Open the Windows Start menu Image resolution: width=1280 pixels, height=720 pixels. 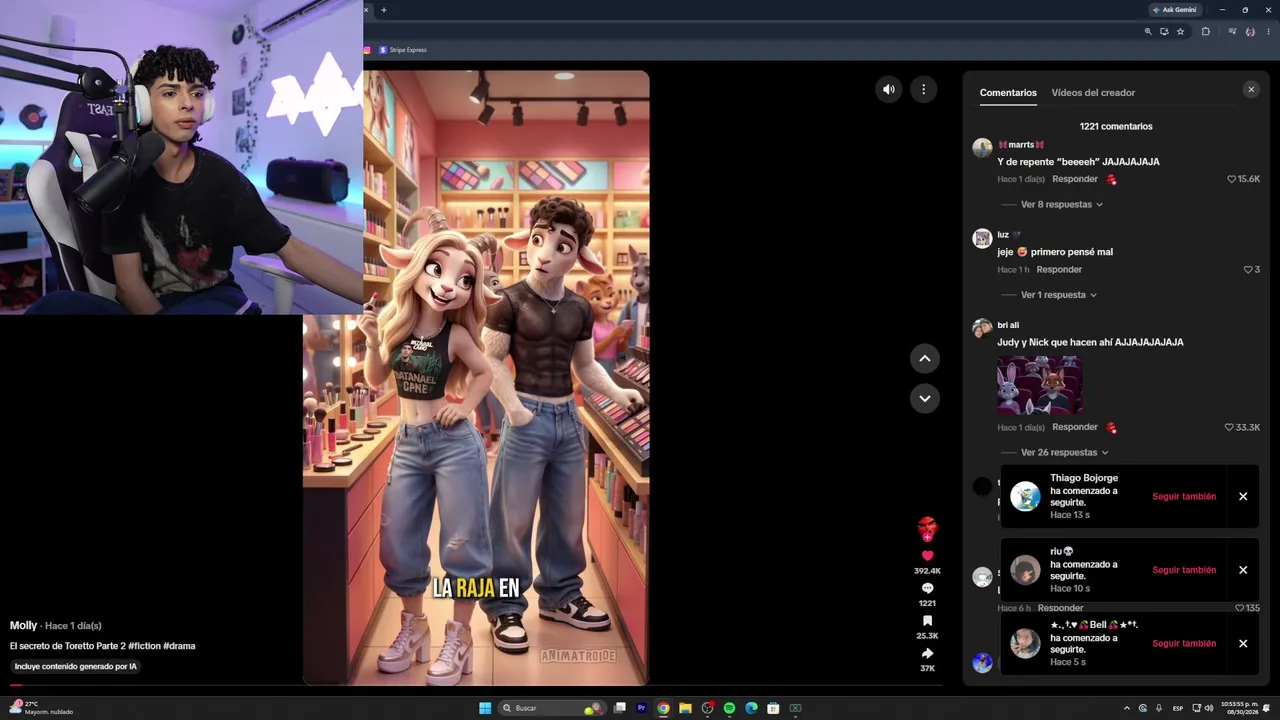pyautogui.click(x=485, y=708)
